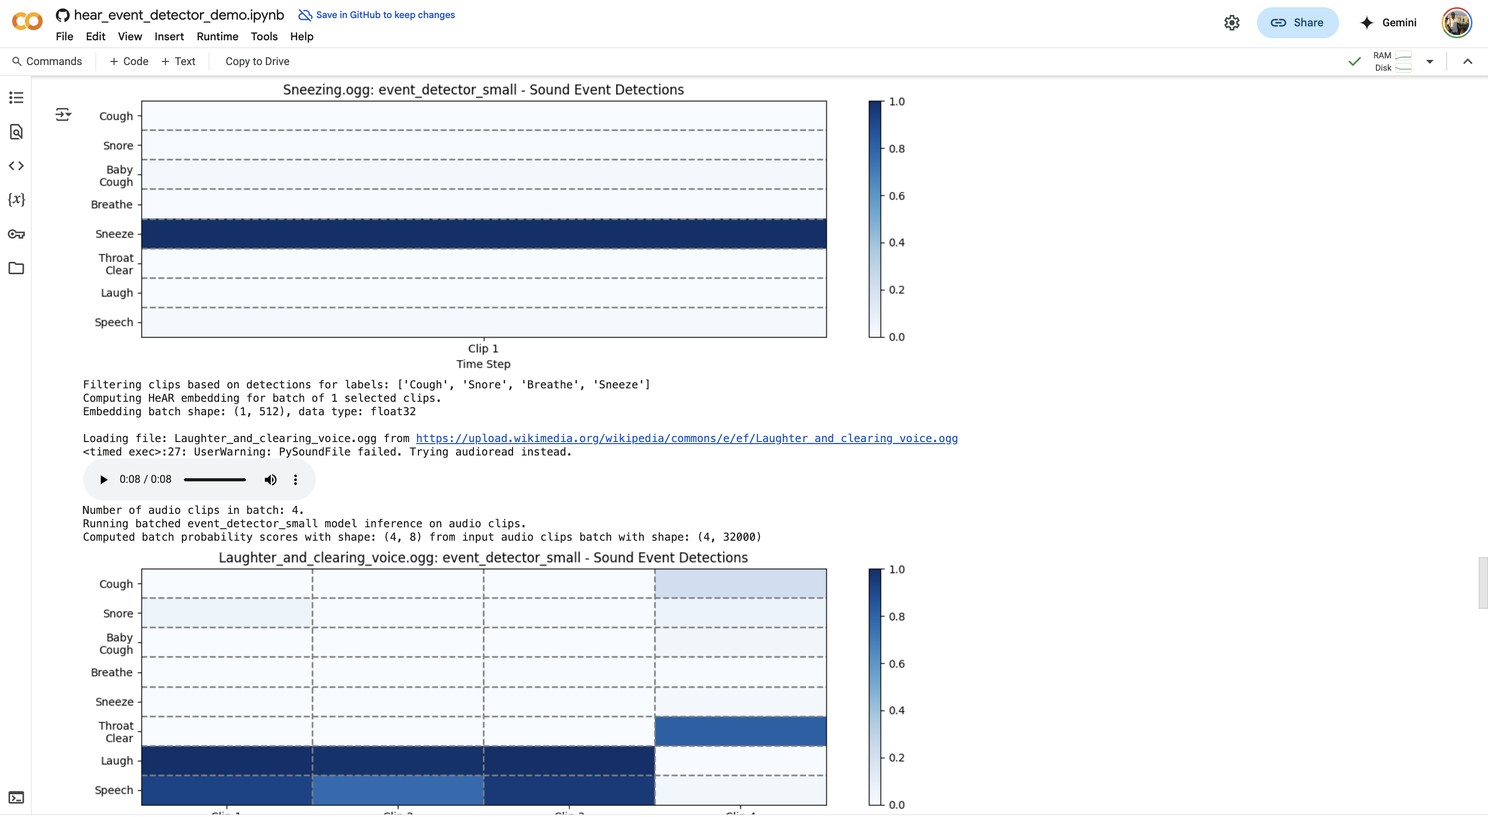This screenshot has height=817, width=1488.
Task: Click the Laughter_and_clearing_voice.ogg chart title
Action: point(483,558)
